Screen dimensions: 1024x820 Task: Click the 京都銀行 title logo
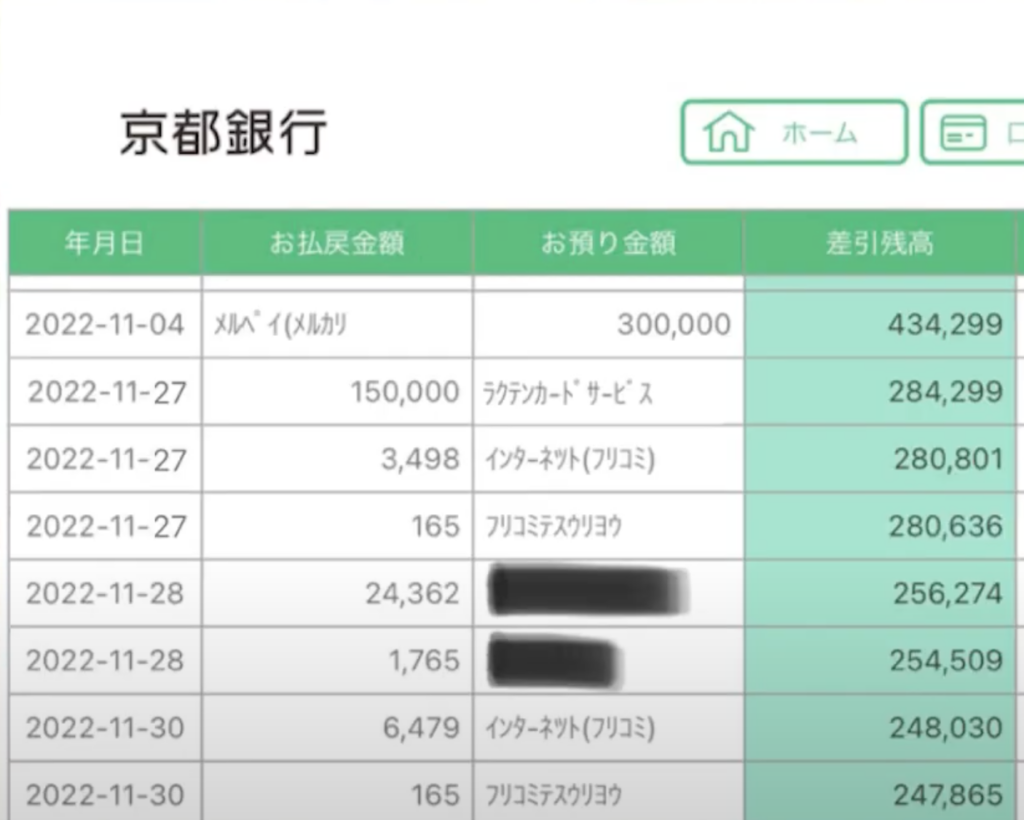pyautogui.click(x=223, y=133)
